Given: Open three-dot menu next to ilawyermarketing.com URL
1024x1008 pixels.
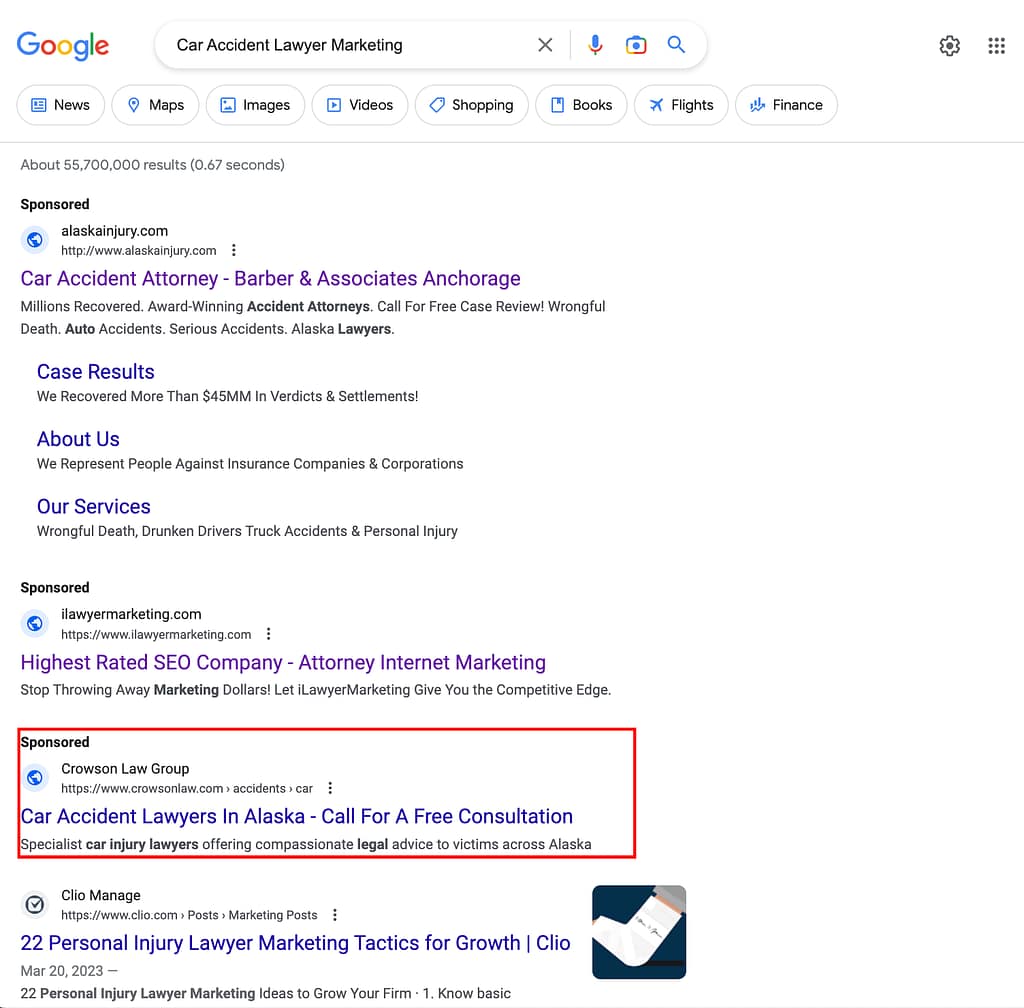Looking at the screenshot, I should [x=268, y=634].
